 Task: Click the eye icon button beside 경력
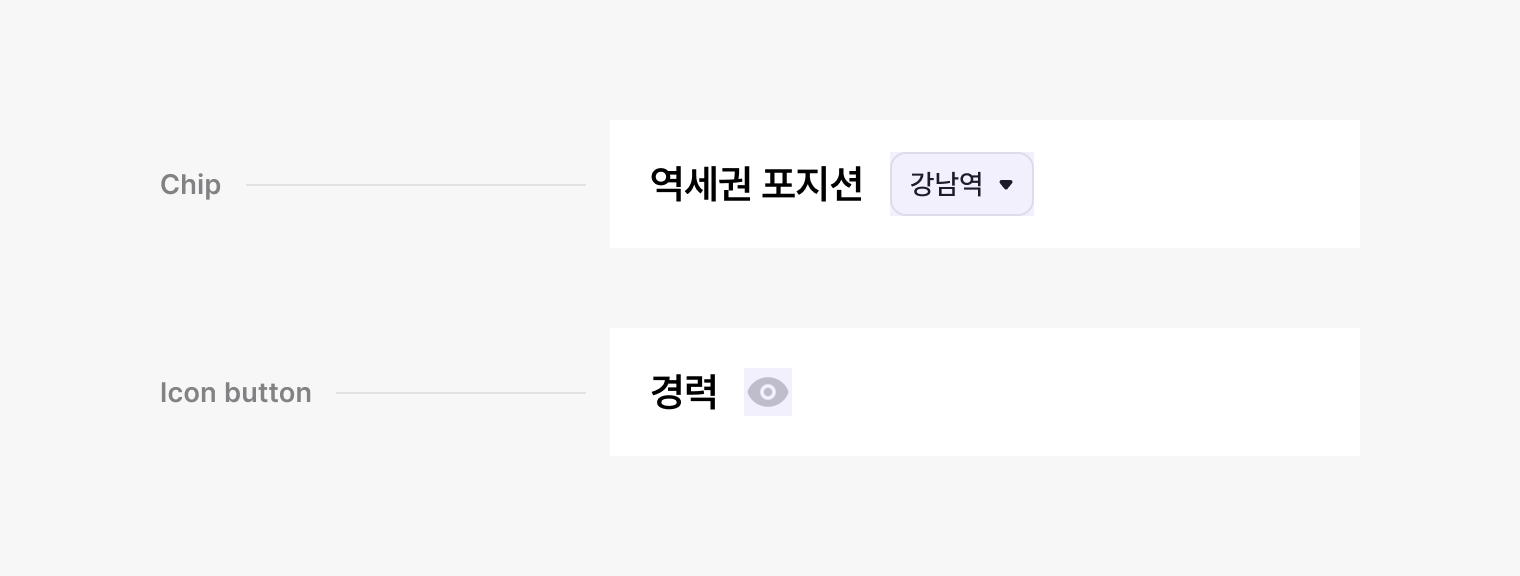pyautogui.click(x=768, y=392)
